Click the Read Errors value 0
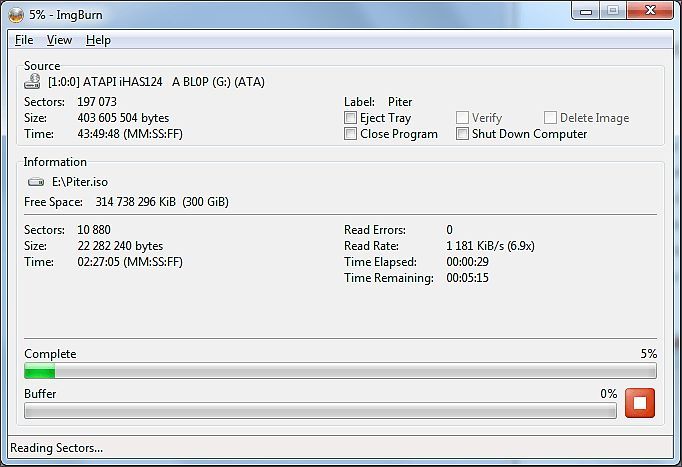The width and height of the screenshot is (682, 467). 449,230
